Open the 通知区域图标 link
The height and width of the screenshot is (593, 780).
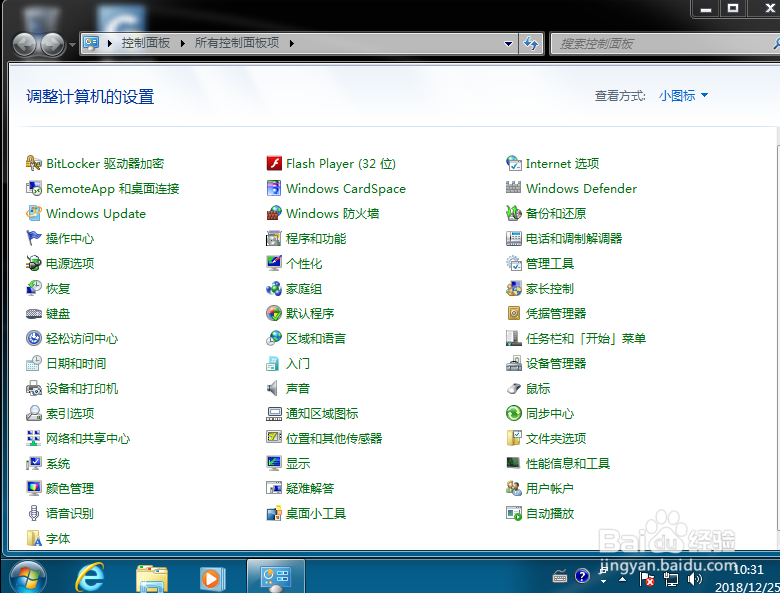pyautogui.click(x=322, y=414)
